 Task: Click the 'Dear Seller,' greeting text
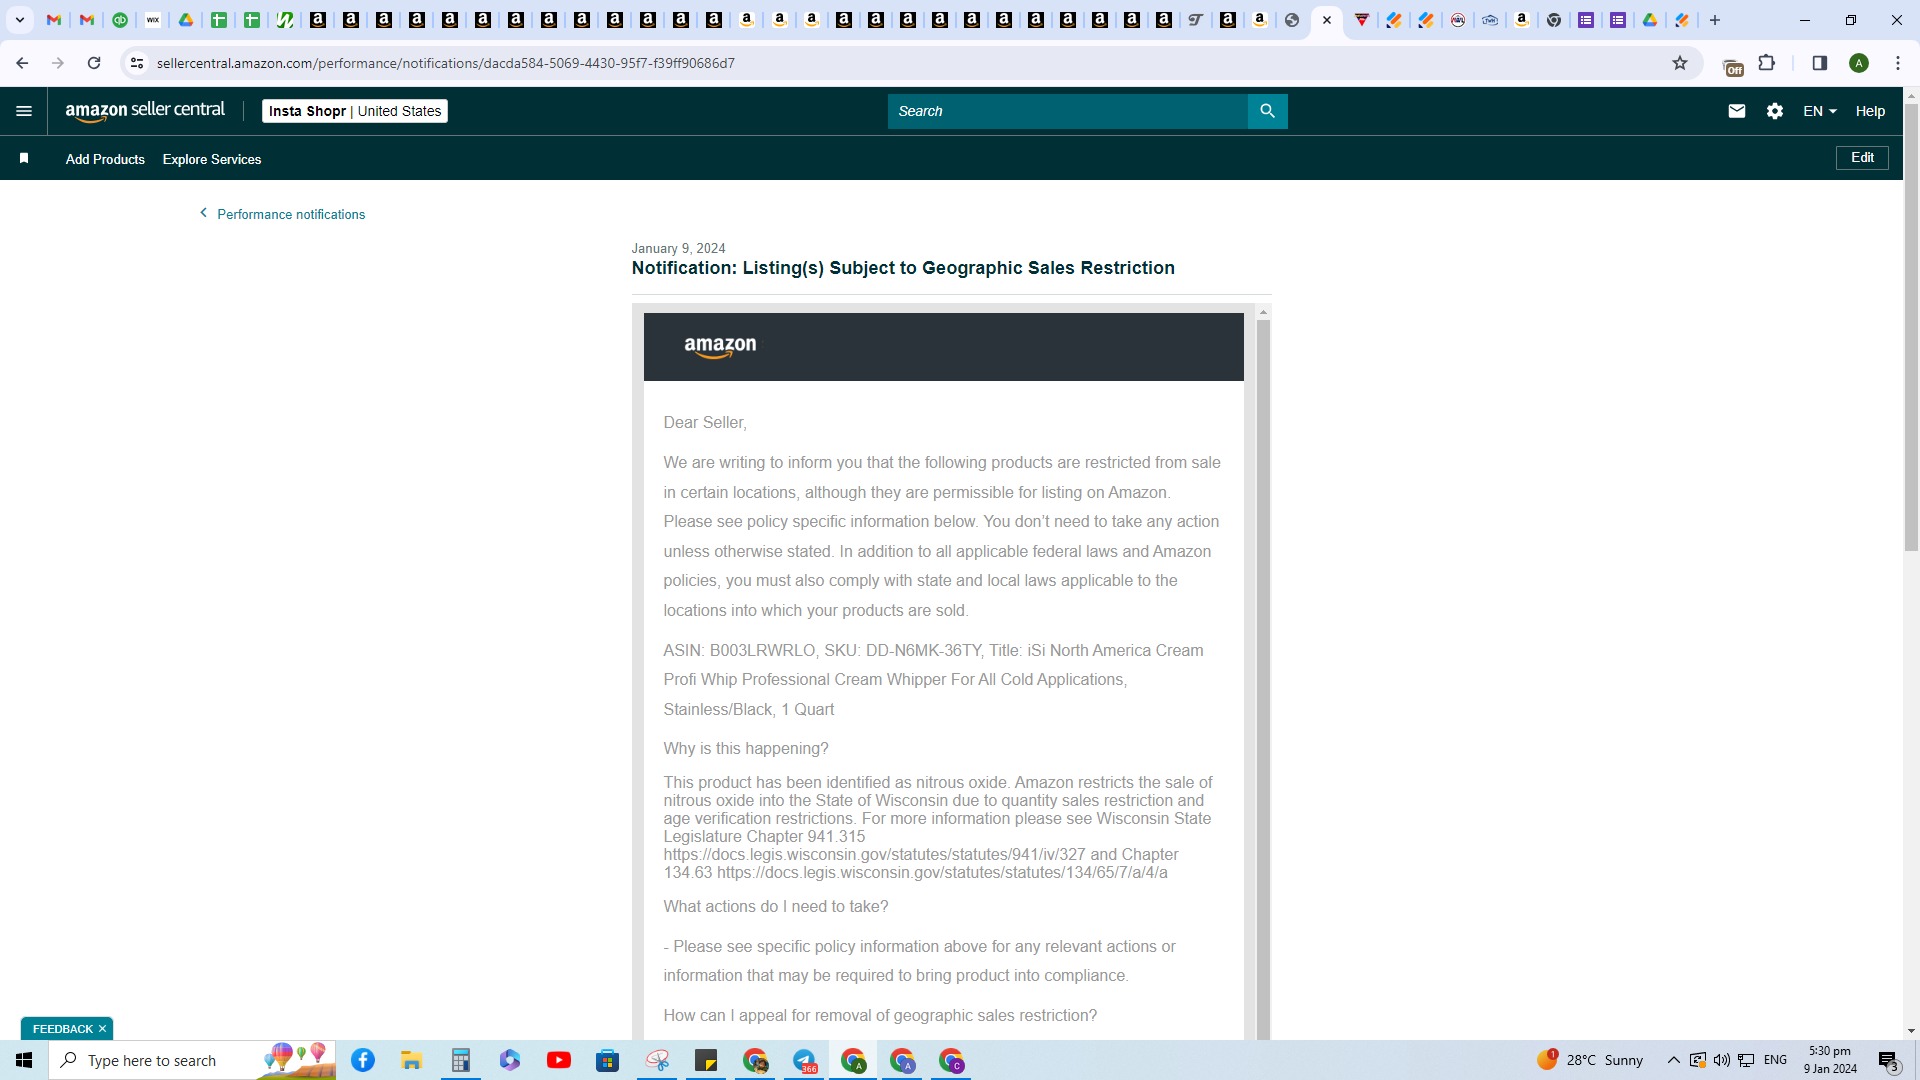pos(704,423)
